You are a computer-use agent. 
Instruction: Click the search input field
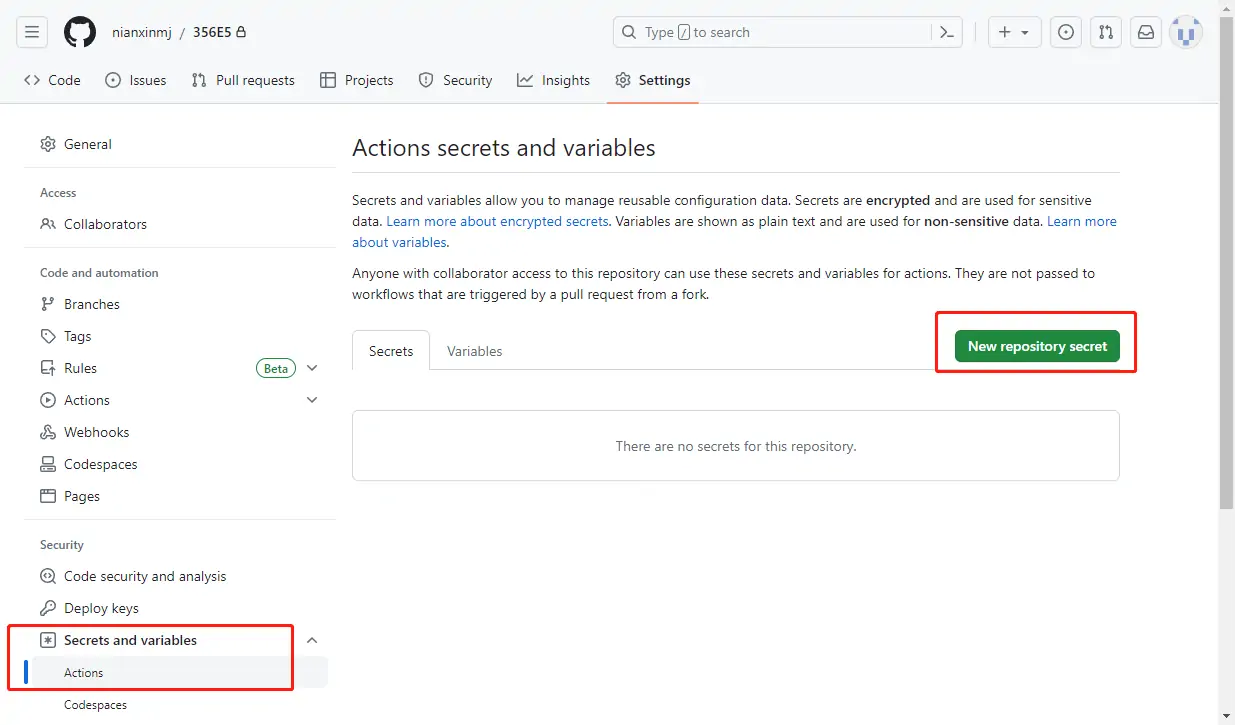pyautogui.click(x=770, y=32)
